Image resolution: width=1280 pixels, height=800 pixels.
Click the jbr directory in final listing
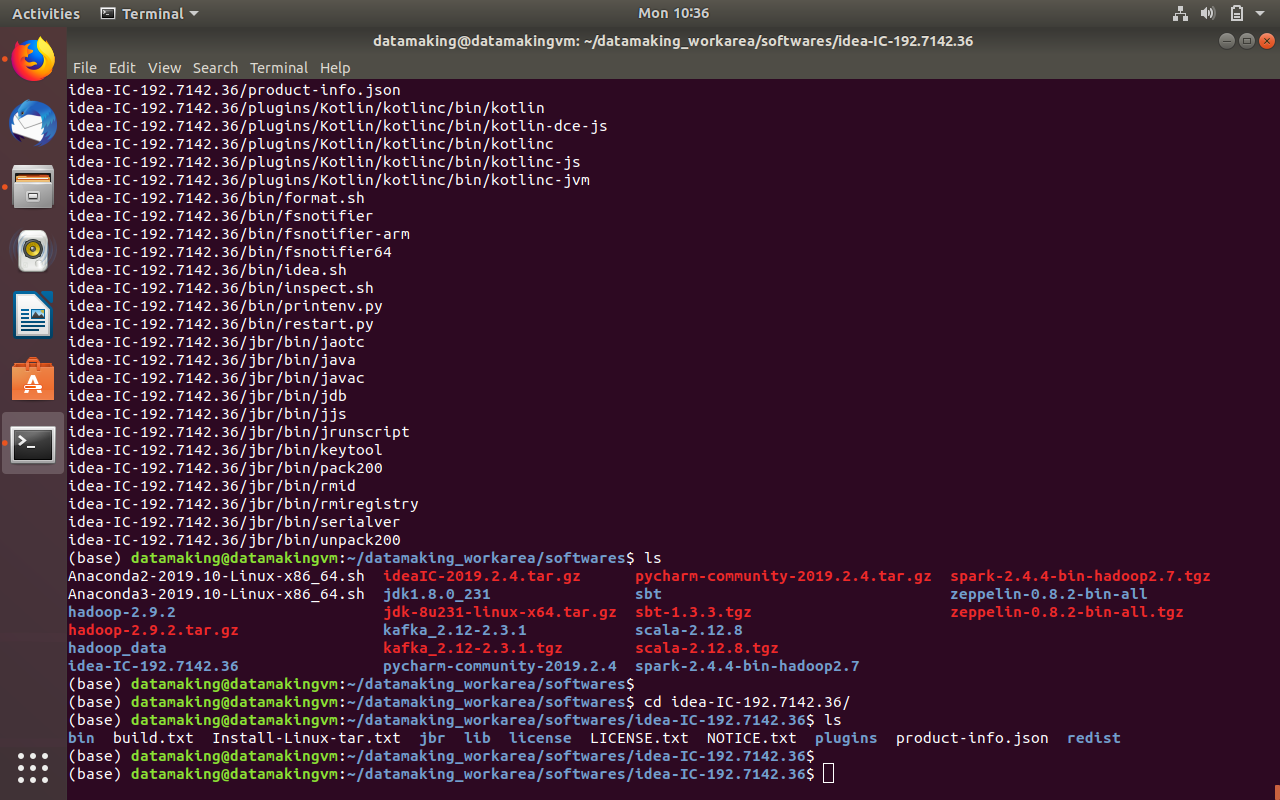432,738
